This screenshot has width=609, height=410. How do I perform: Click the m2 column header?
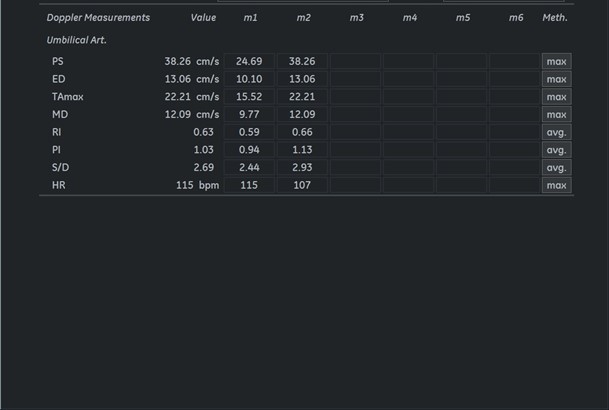pyautogui.click(x=303, y=17)
